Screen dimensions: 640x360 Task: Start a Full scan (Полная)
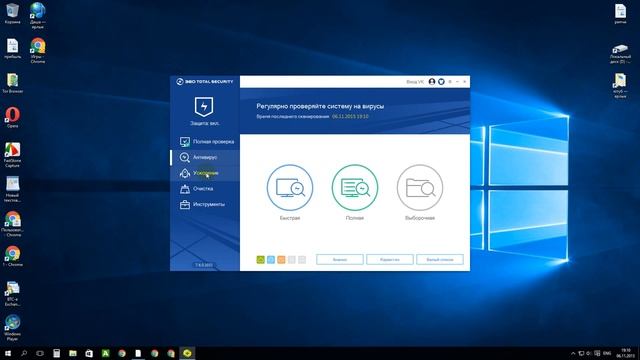click(x=355, y=188)
